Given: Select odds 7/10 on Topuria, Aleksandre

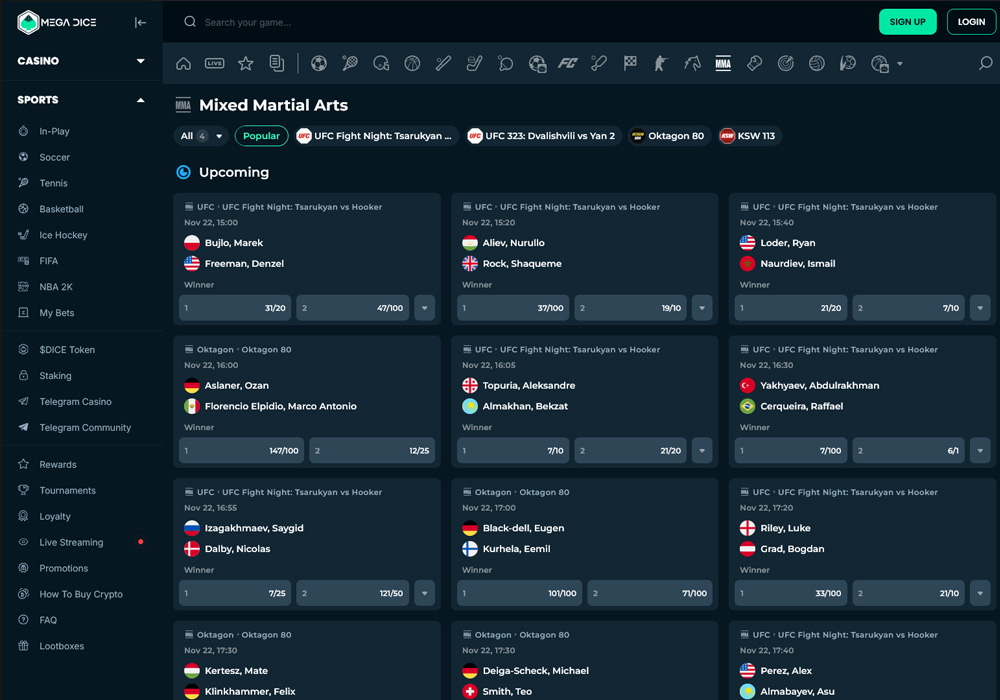Looking at the screenshot, I should click(x=513, y=450).
